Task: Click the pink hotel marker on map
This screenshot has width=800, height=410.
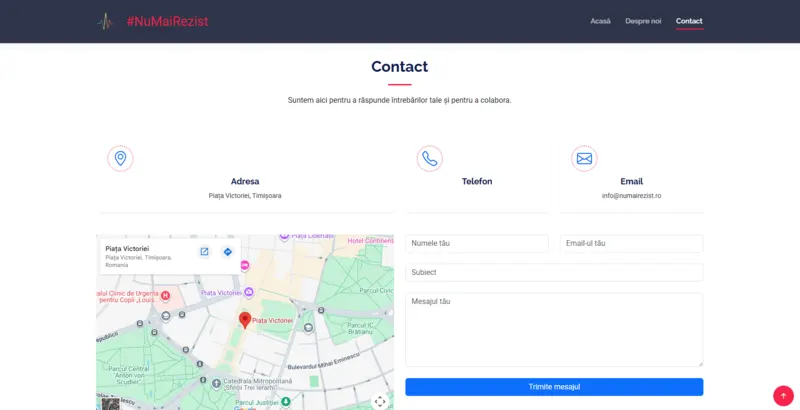Action: (245, 265)
